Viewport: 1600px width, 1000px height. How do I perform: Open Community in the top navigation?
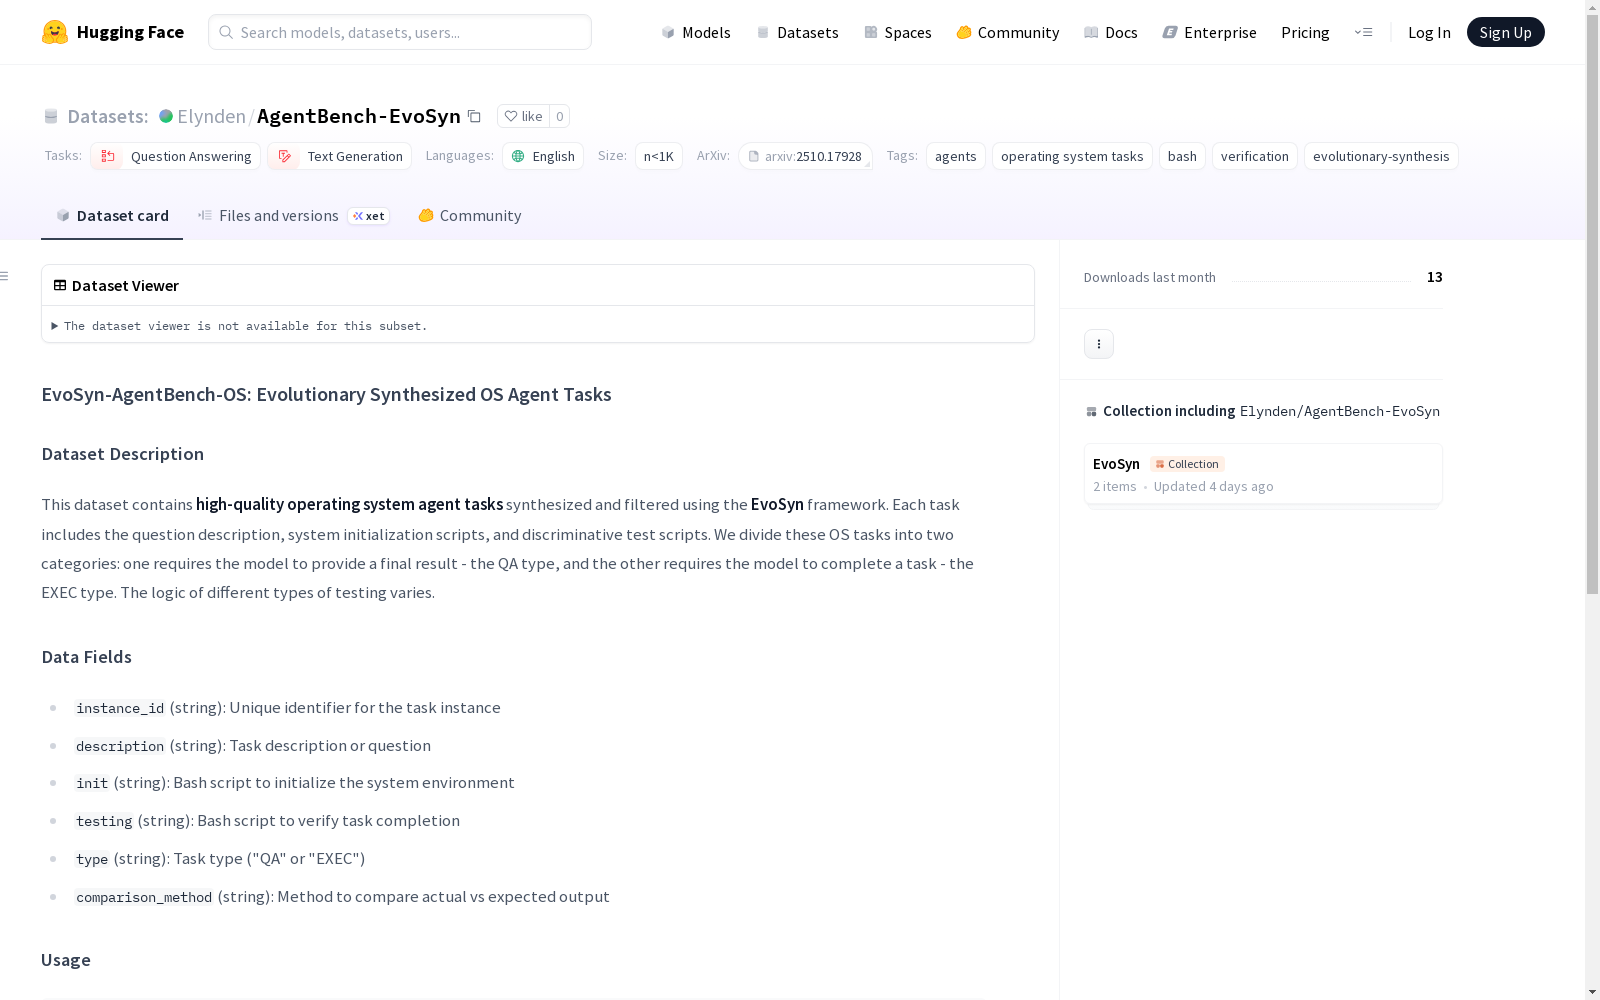[x=1008, y=32]
